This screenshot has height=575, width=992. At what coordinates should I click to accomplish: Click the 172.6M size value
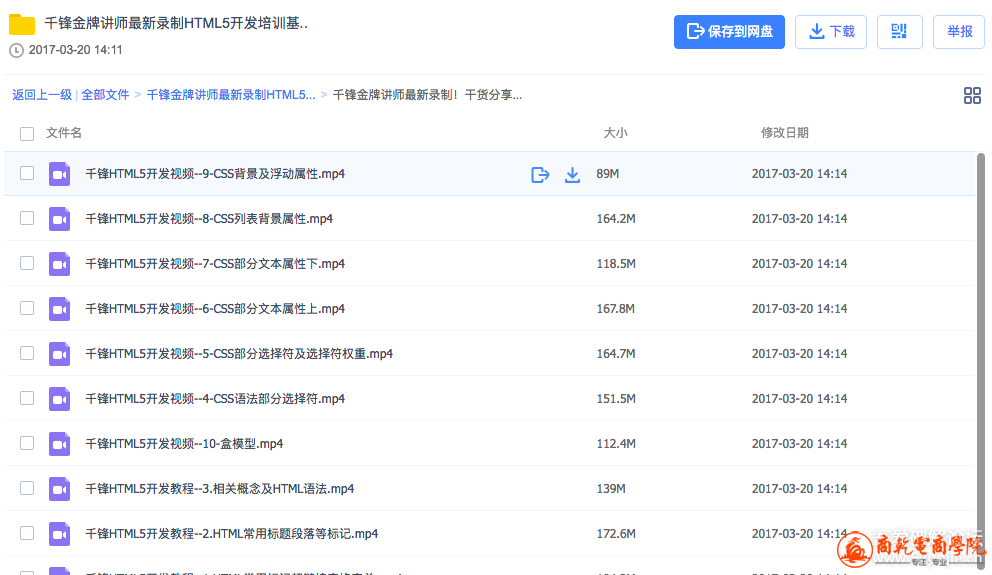tap(616, 533)
